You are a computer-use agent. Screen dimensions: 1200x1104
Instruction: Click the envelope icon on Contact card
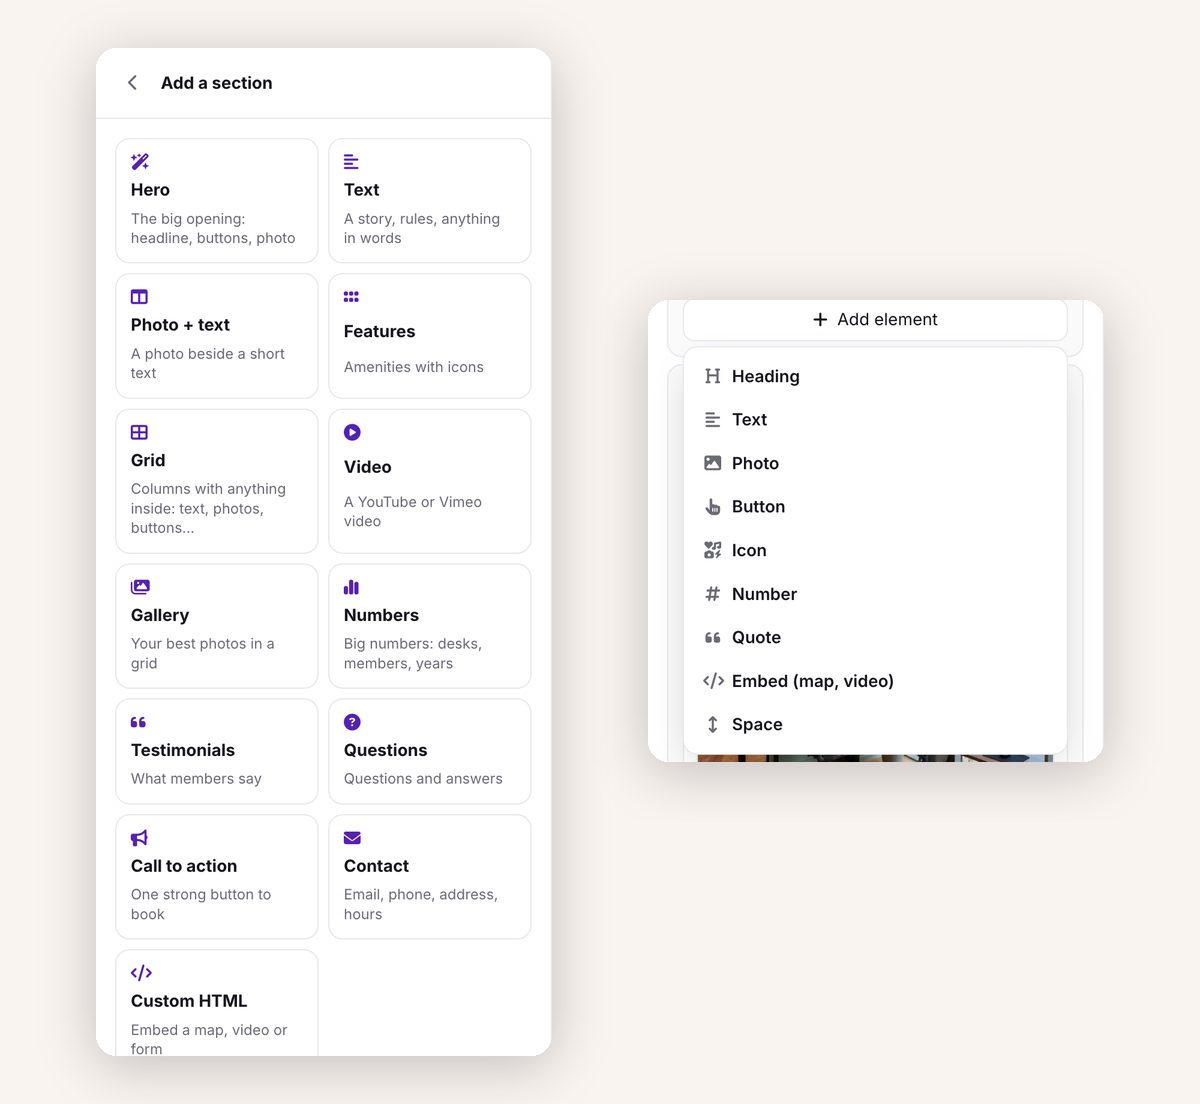click(352, 838)
